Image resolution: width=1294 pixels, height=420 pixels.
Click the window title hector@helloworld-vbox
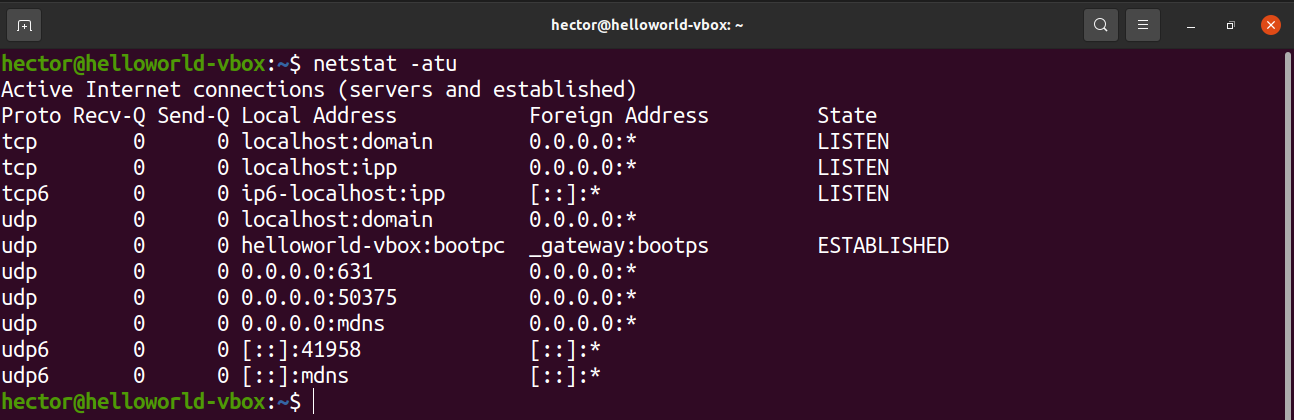click(646, 24)
